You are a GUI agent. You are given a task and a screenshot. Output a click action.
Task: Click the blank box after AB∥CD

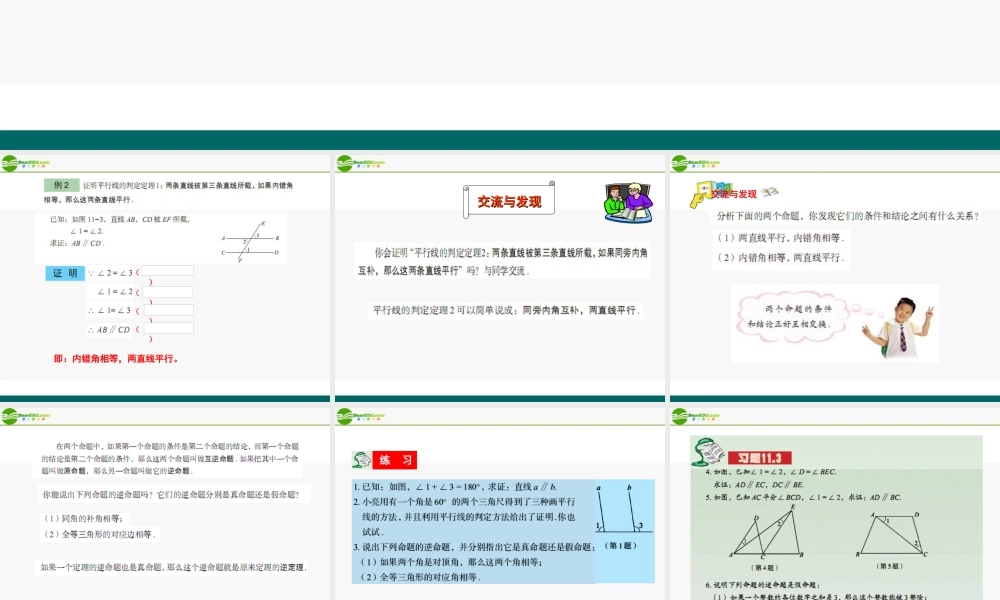click(x=169, y=328)
